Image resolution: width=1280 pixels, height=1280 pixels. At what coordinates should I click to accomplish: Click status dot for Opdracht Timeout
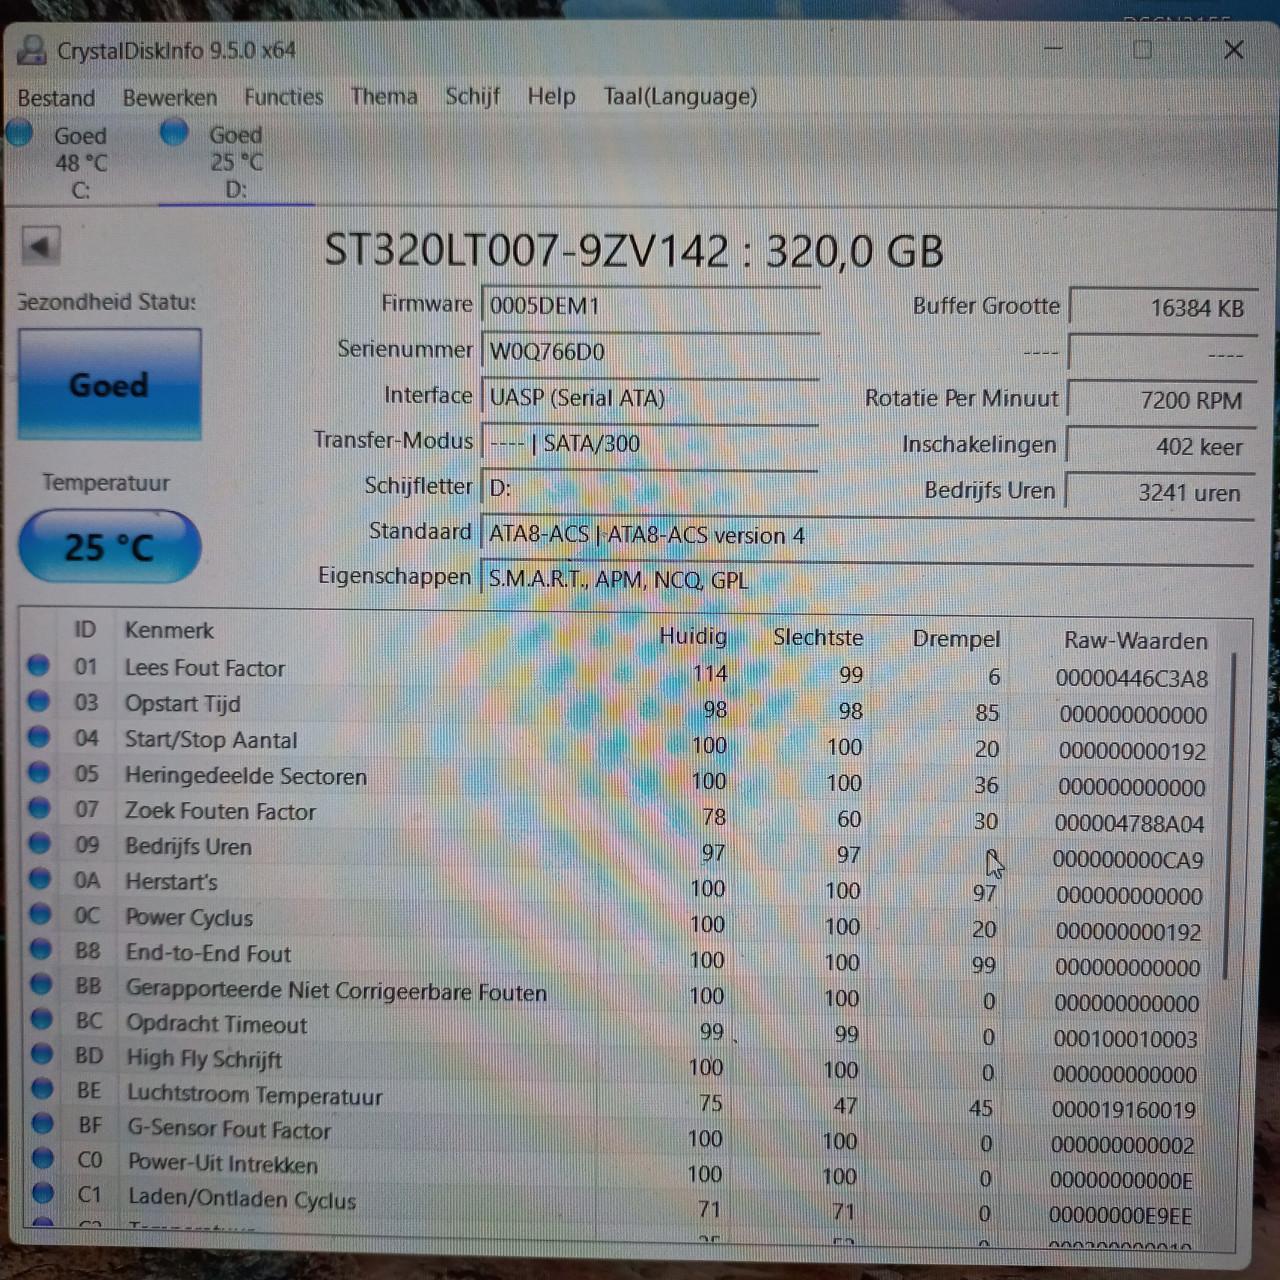point(41,1019)
